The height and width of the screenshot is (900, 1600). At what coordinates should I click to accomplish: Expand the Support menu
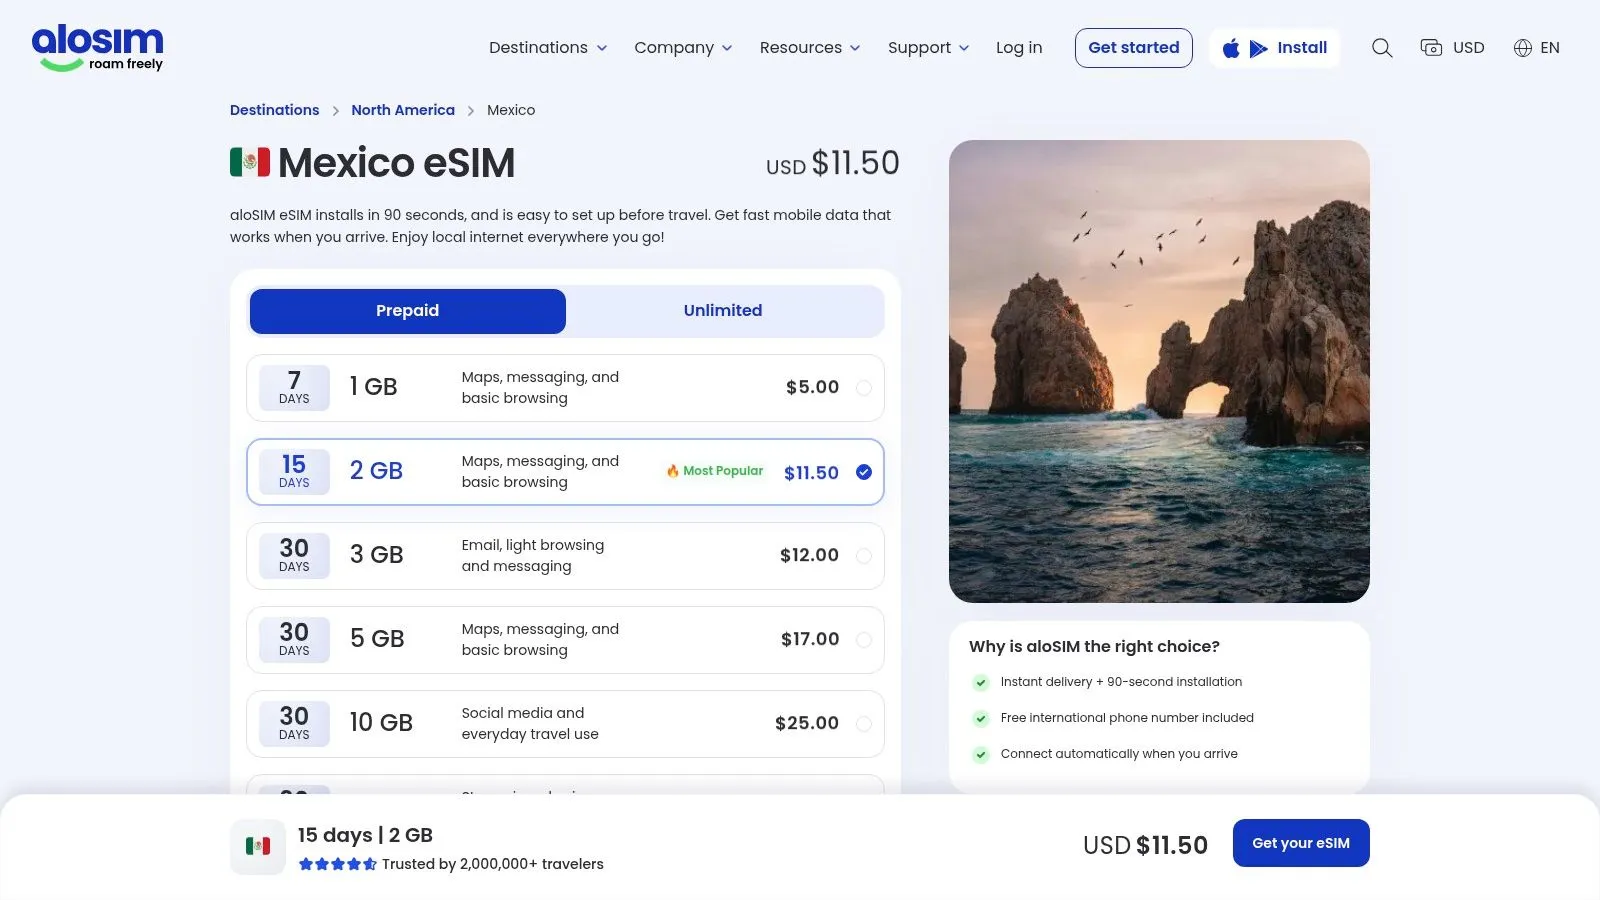point(928,48)
